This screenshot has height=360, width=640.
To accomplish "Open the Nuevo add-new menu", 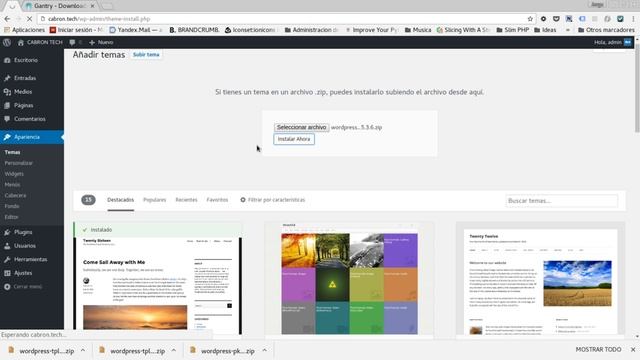I will [101, 42].
